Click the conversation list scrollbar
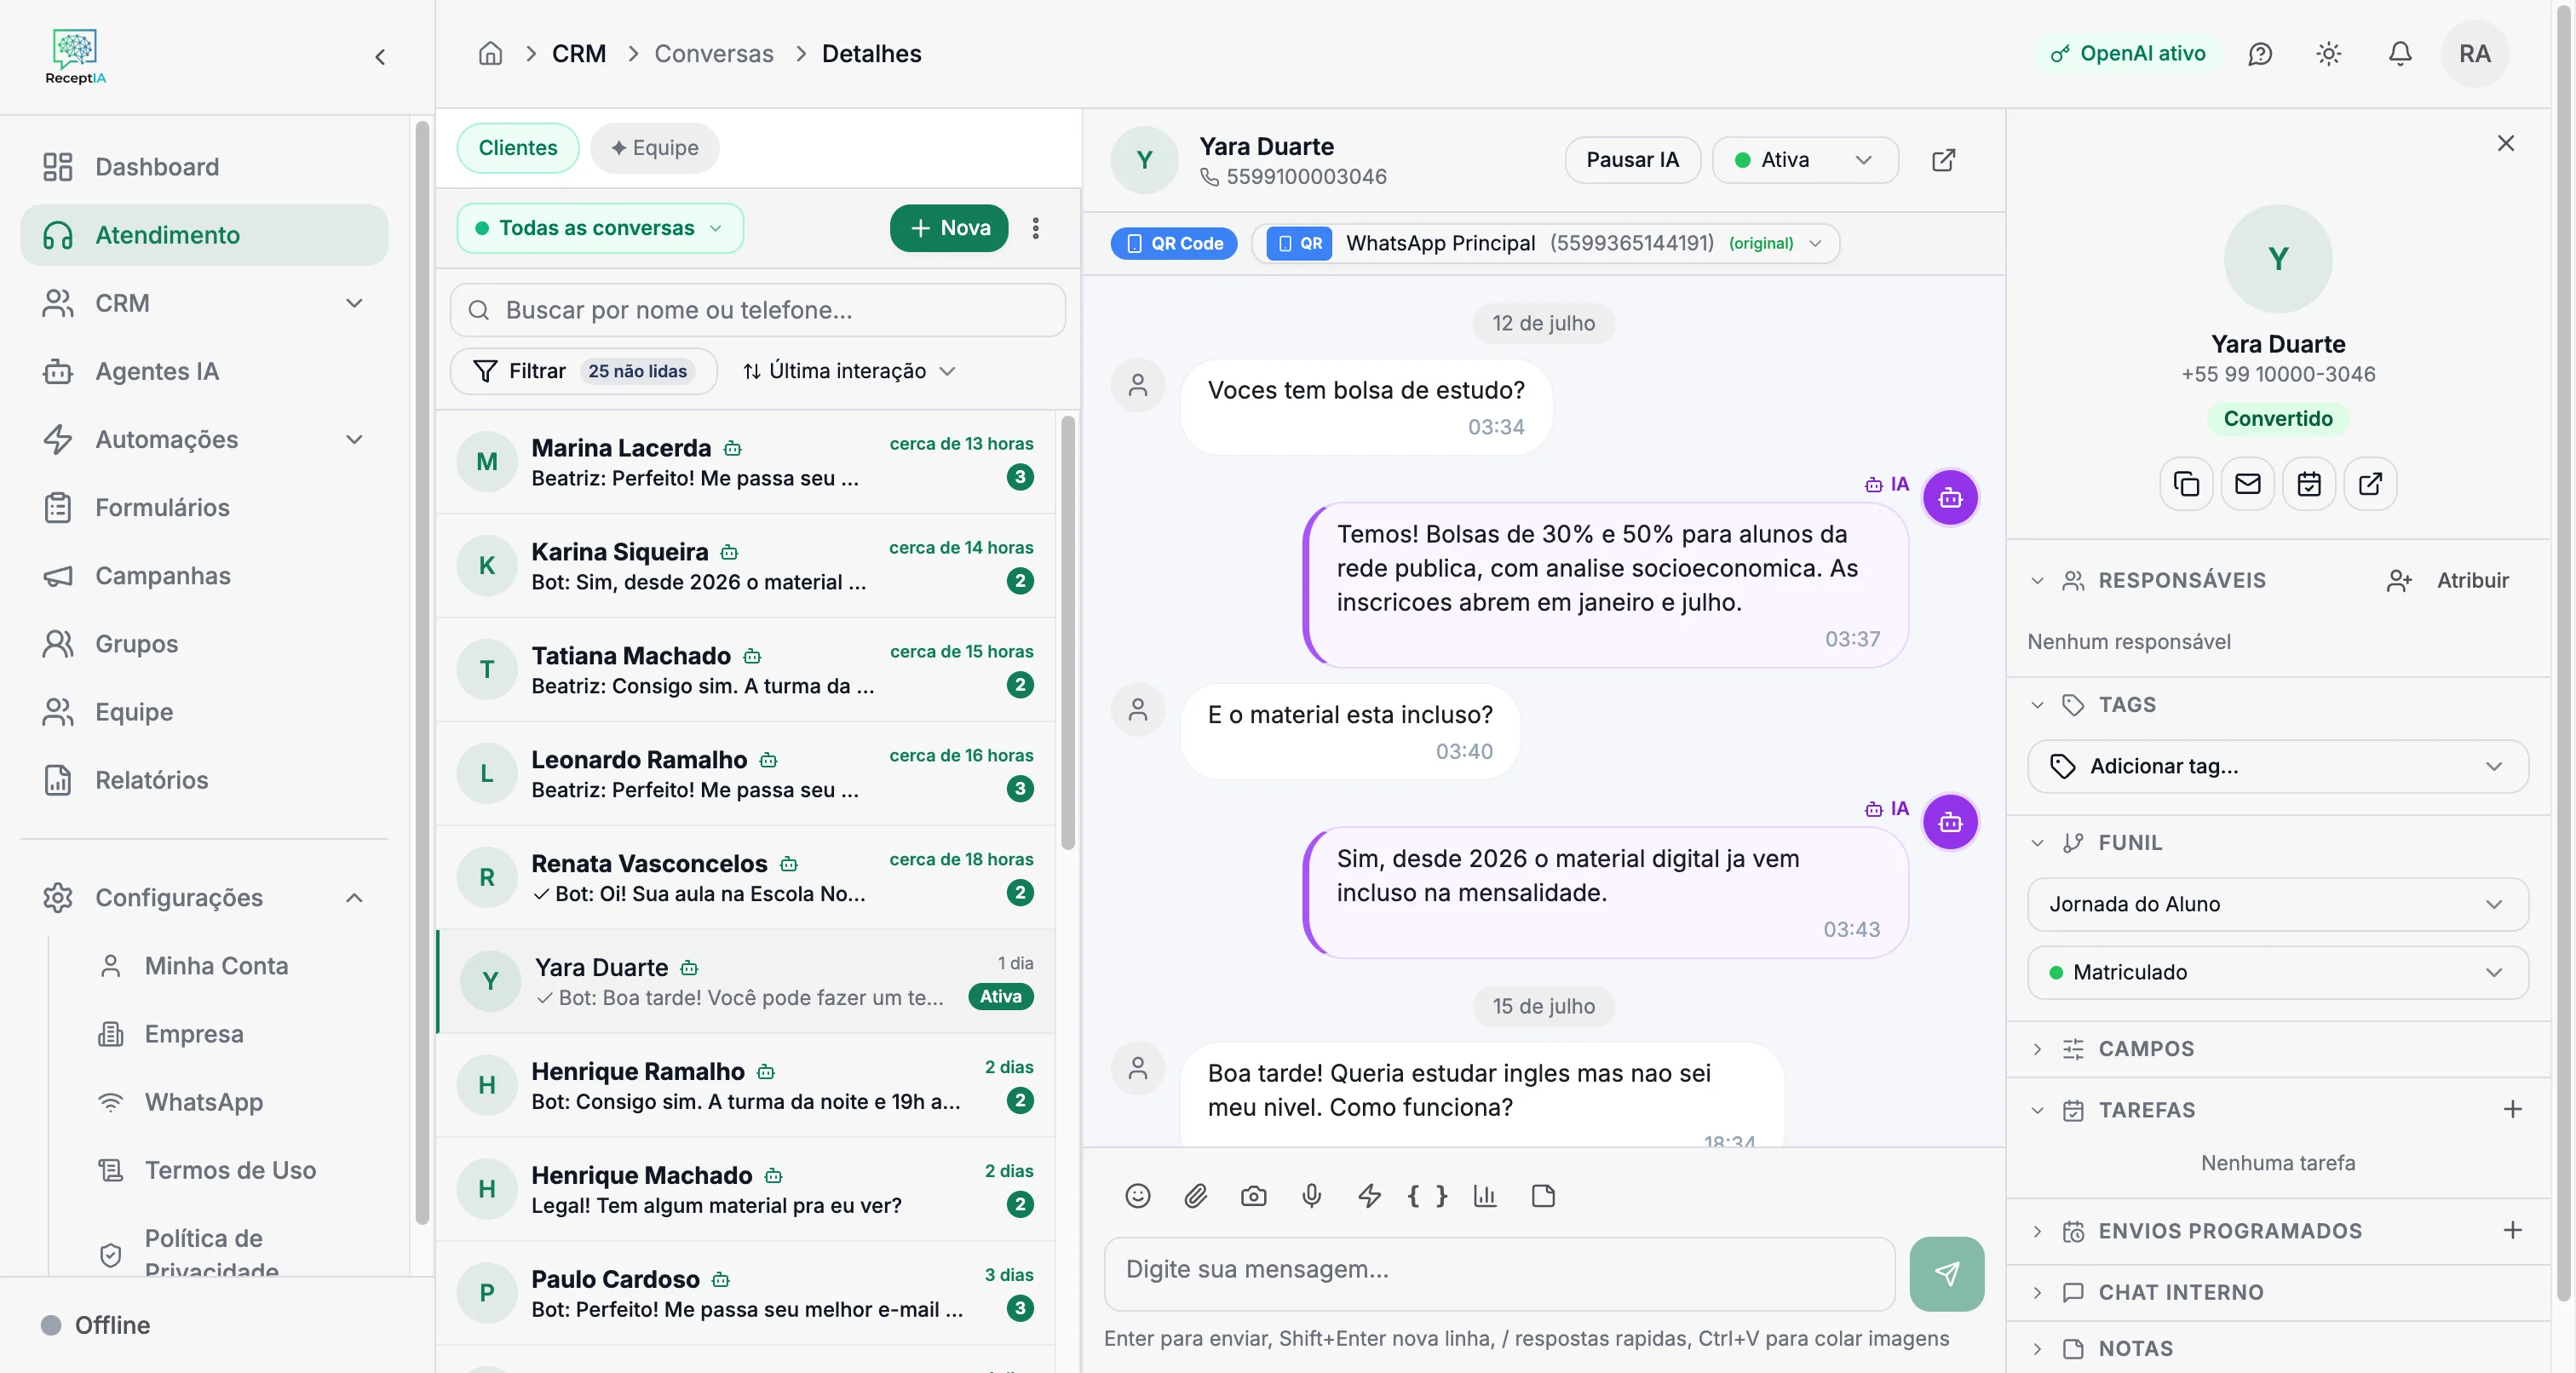Screen dimensions: 2576x1373 click(1068, 632)
